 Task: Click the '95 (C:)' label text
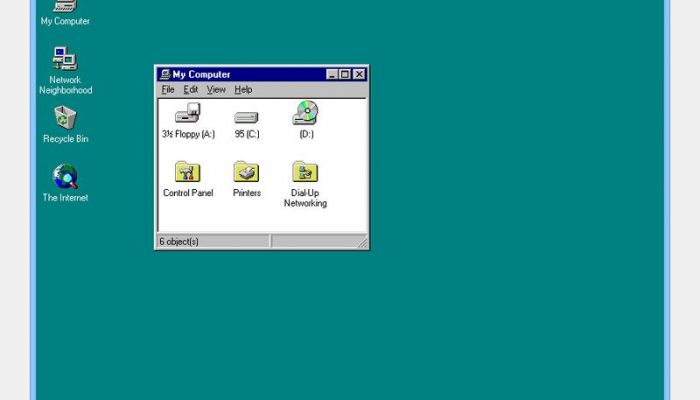tap(246, 134)
